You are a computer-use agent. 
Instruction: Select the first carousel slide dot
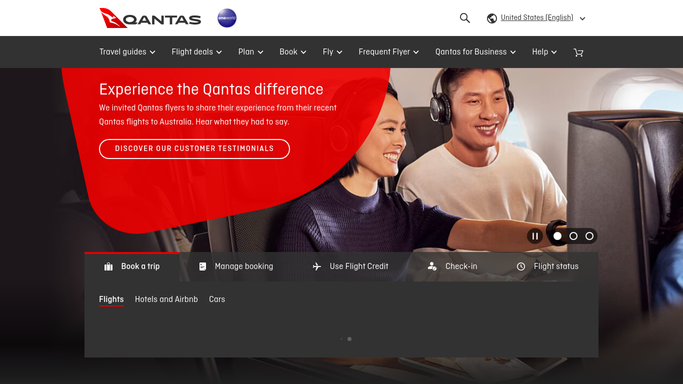click(x=558, y=236)
